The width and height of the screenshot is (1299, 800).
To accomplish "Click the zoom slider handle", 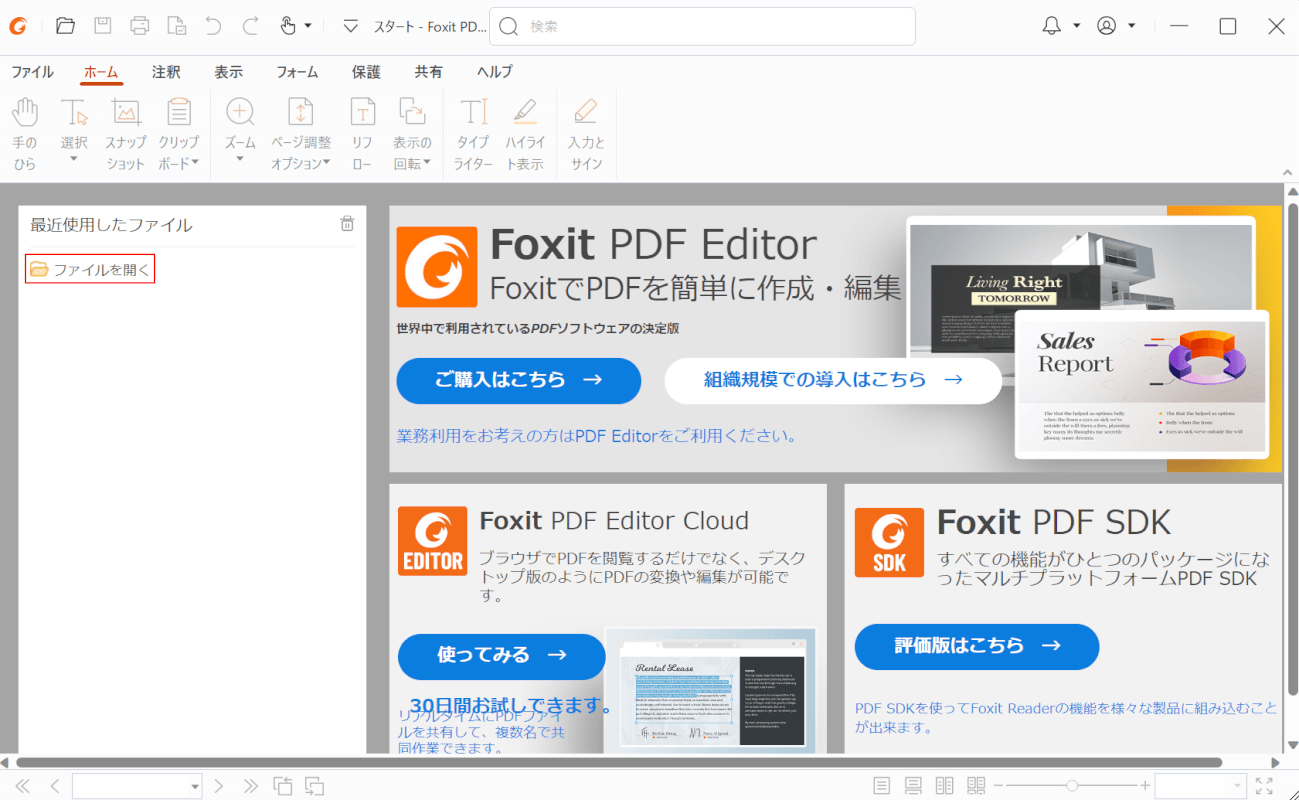I will tap(1072, 786).
